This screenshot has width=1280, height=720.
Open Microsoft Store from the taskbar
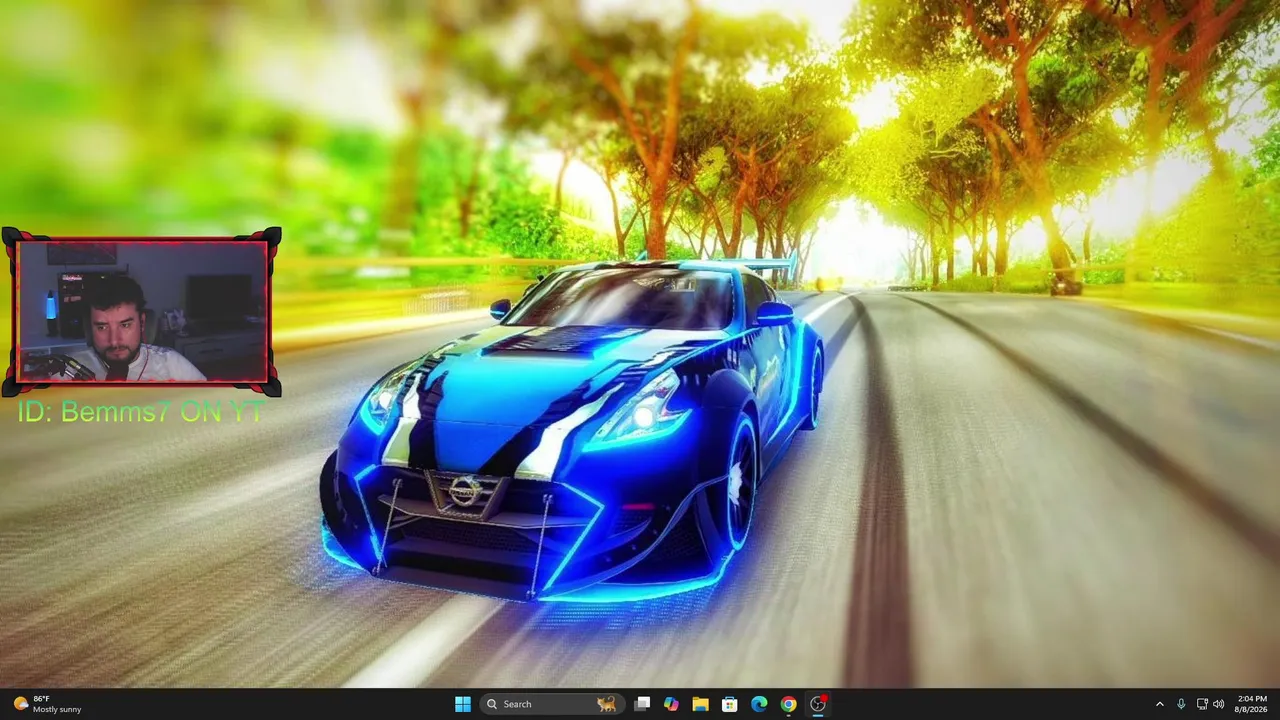tap(730, 704)
